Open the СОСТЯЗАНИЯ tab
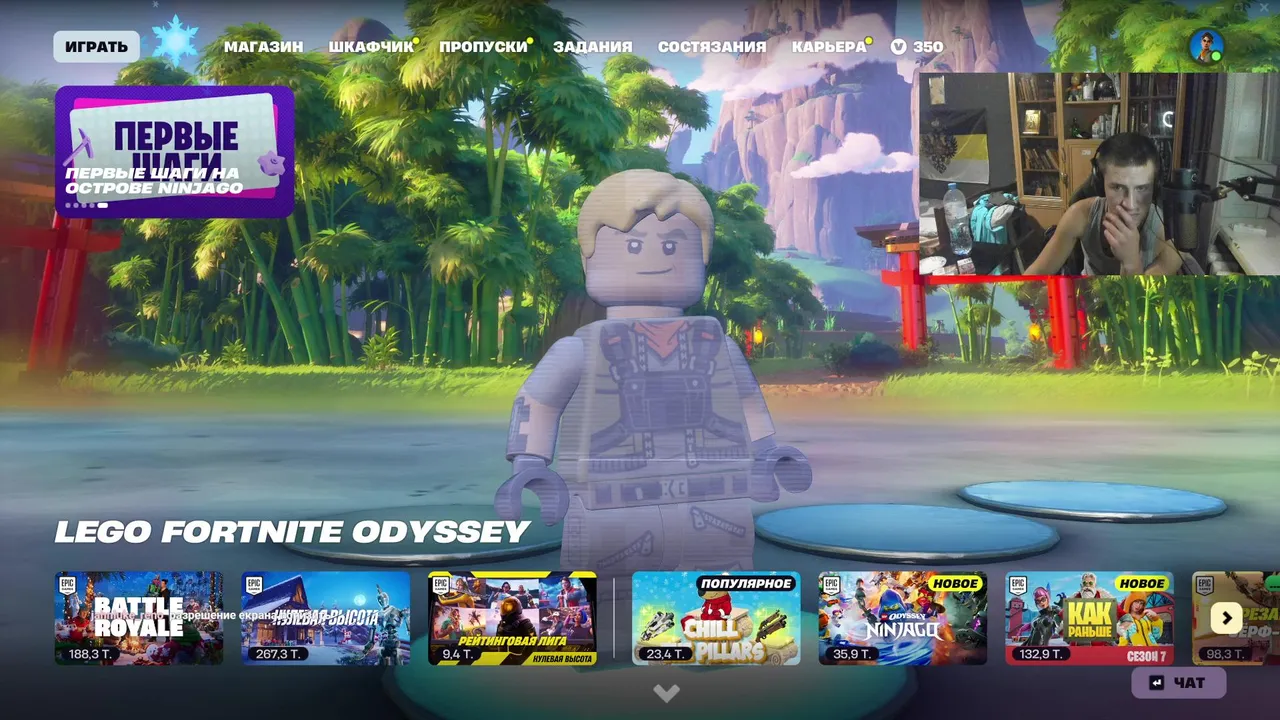Image resolution: width=1280 pixels, height=720 pixels. pos(712,47)
